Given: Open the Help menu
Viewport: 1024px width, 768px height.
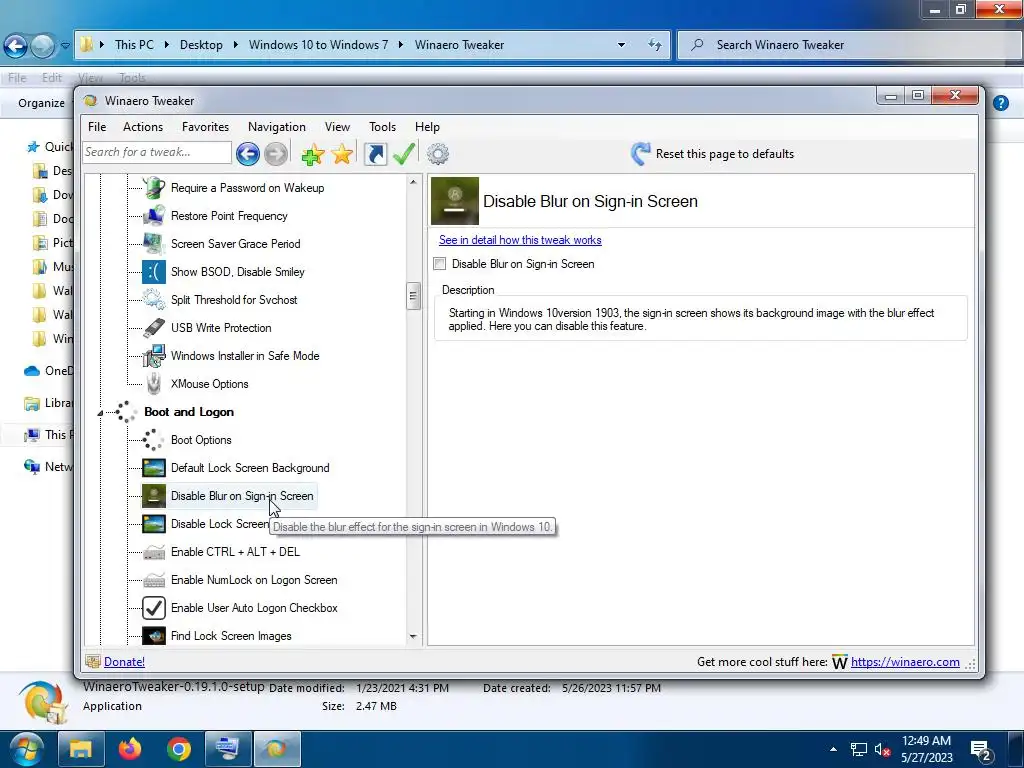Looking at the screenshot, I should pos(427,127).
